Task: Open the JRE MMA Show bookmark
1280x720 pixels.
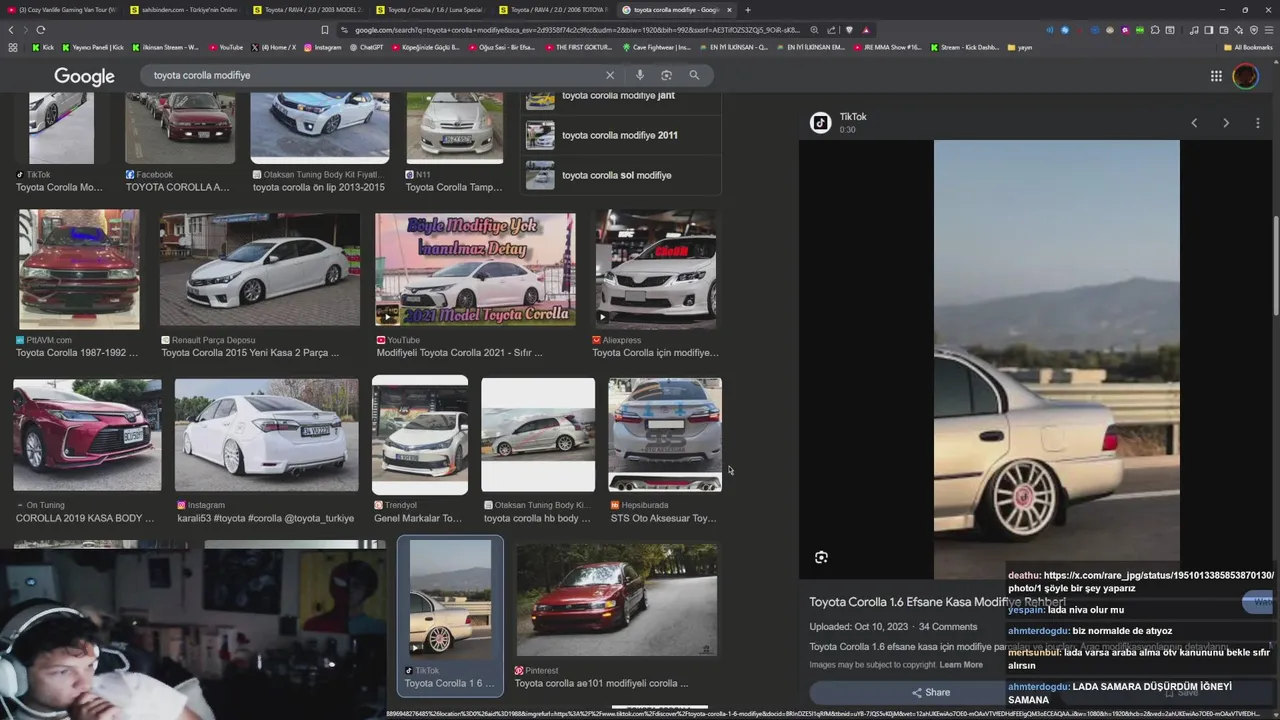Action: click(x=887, y=47)
